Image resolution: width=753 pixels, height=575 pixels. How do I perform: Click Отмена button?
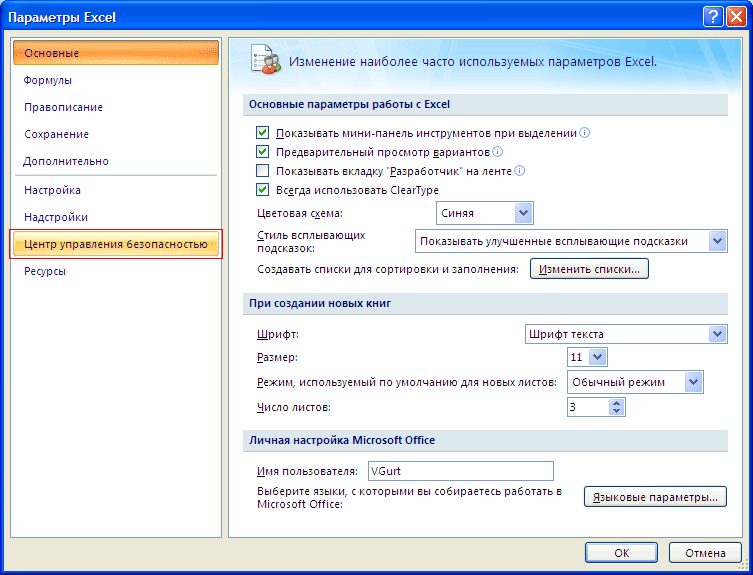pos(705,553)
